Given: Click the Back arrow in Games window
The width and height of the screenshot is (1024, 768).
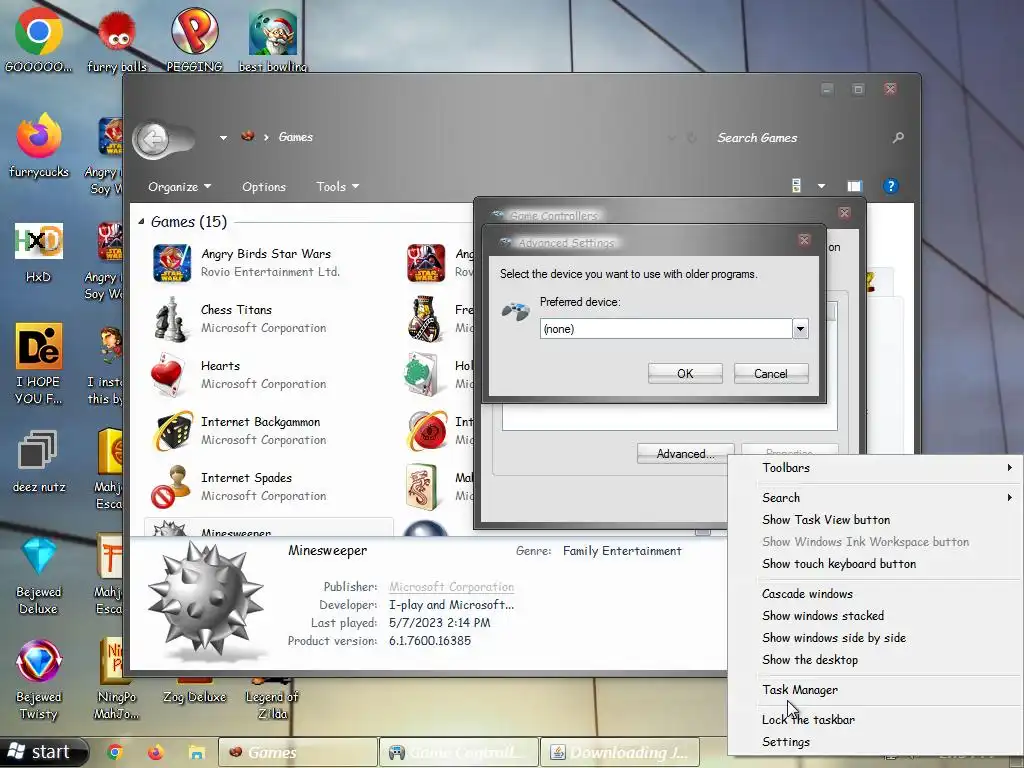Looking at the screenshot, I should click(x=153, y=138).
